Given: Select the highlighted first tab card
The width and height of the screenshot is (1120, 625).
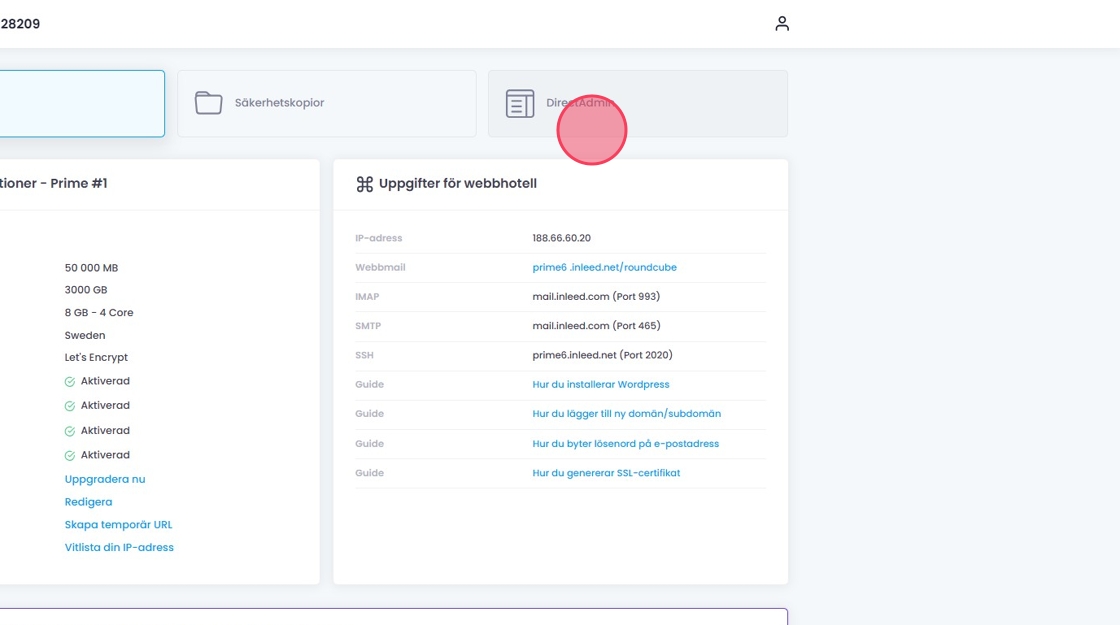Looking at the screenshot, I should tap(80, 103).
